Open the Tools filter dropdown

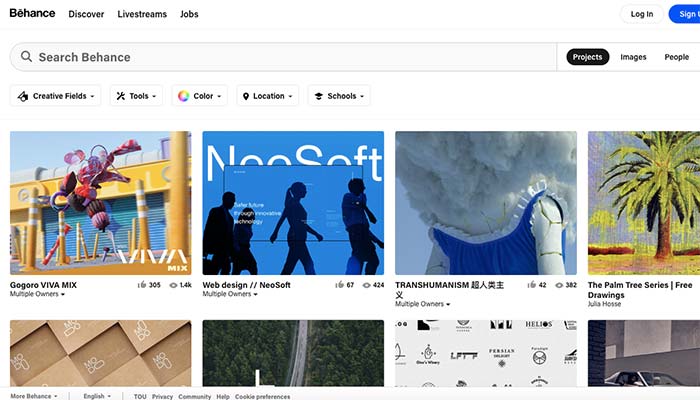(136, 96)
